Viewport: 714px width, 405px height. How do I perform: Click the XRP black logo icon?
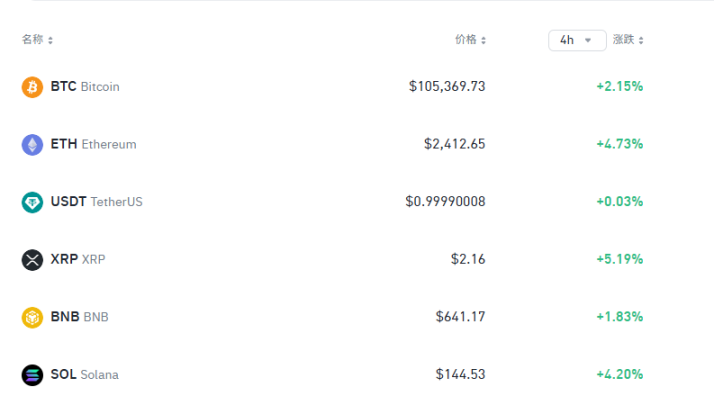pyautogui.click(x=32, y=260)
